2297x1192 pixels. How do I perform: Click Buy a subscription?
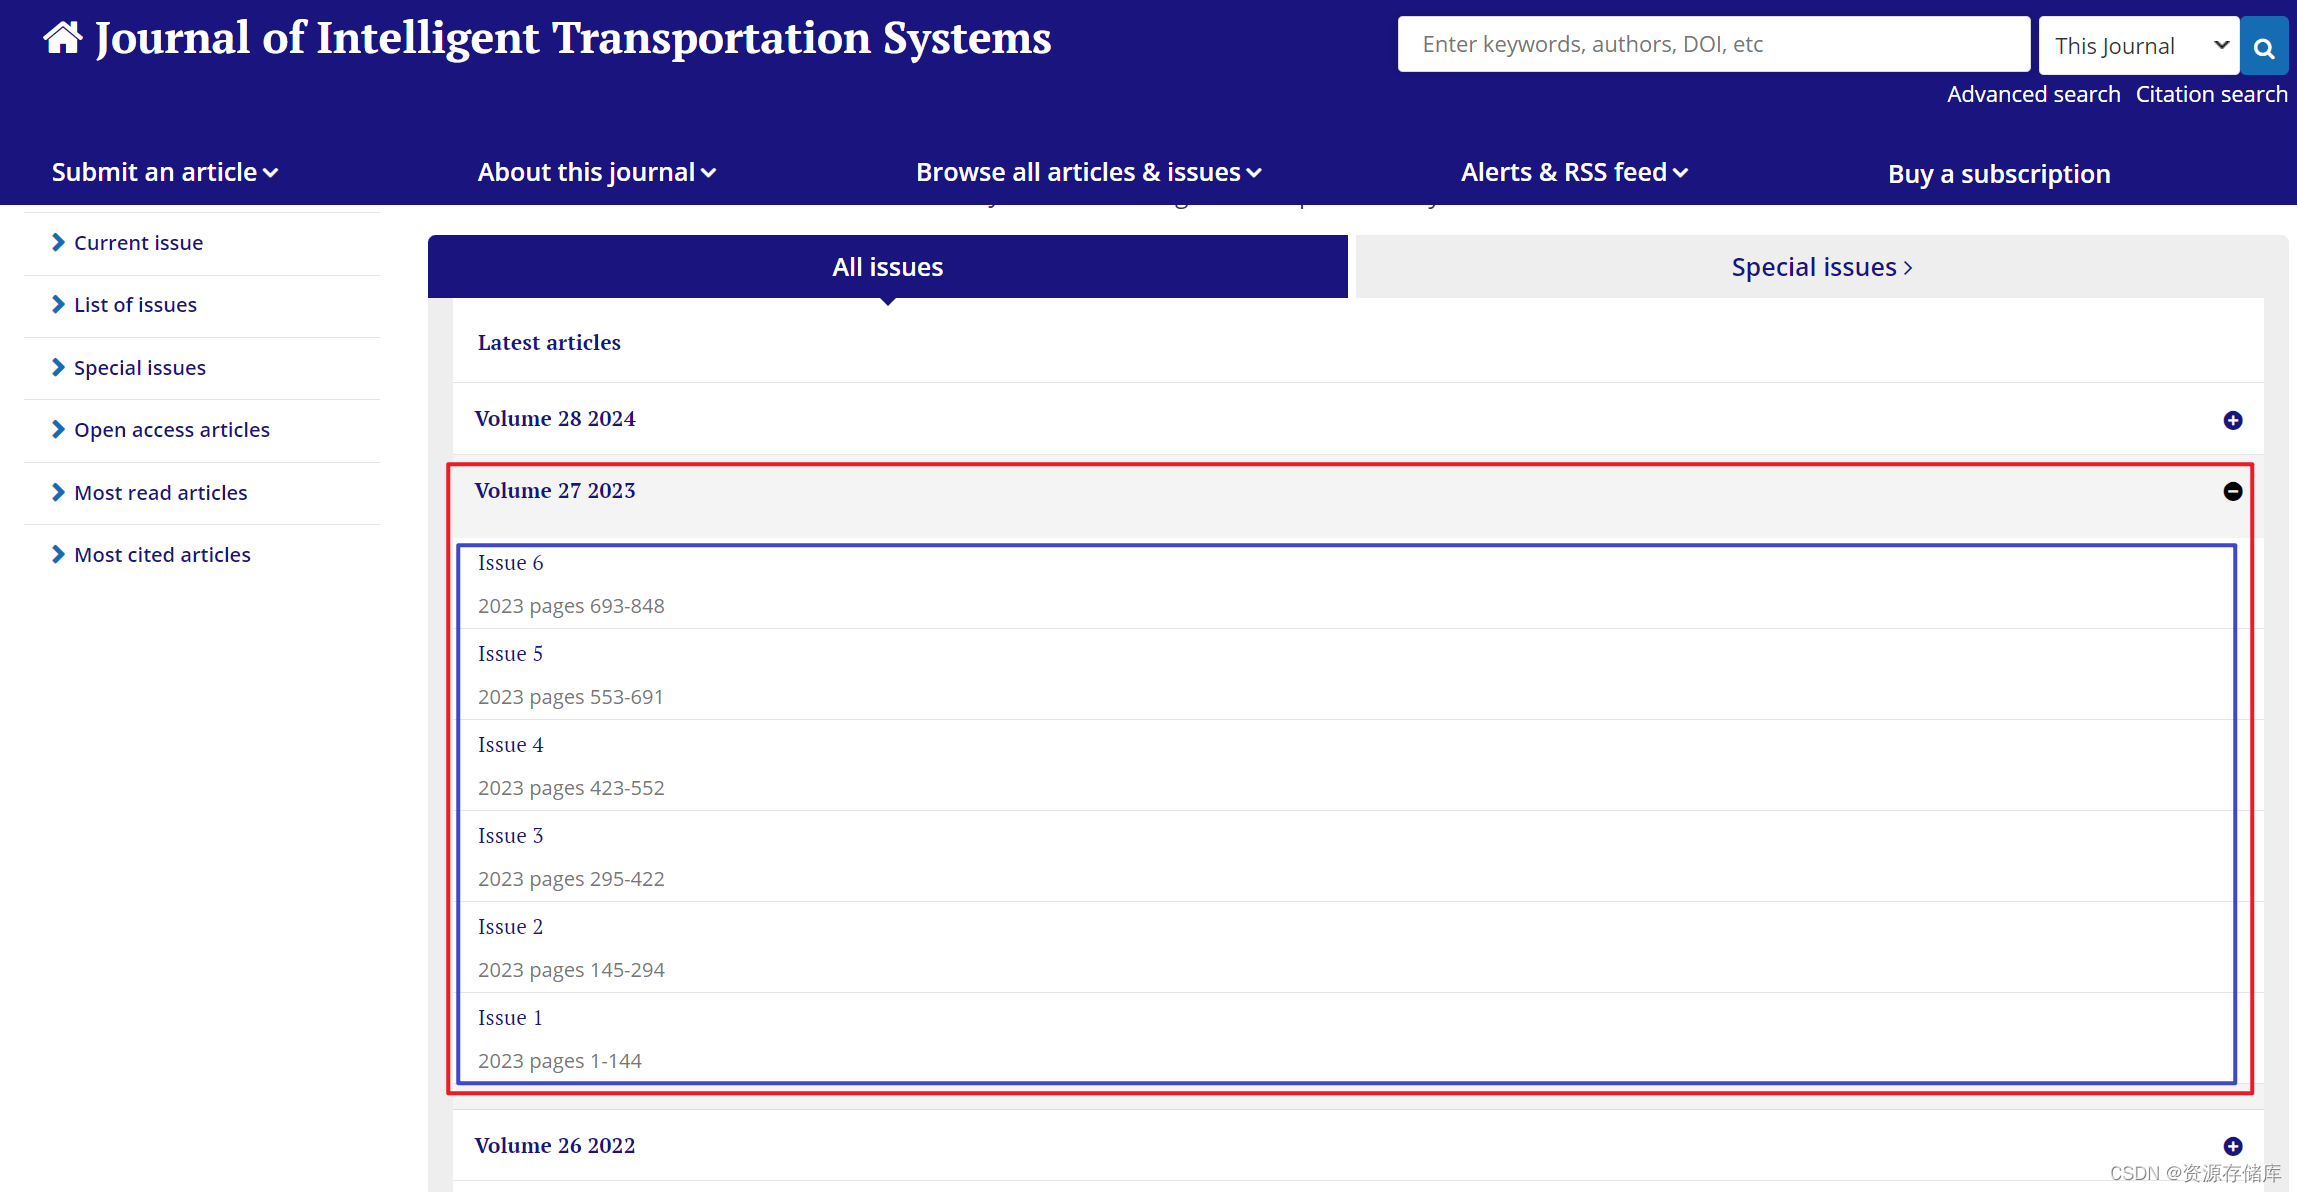click(x=1998, y=174)
